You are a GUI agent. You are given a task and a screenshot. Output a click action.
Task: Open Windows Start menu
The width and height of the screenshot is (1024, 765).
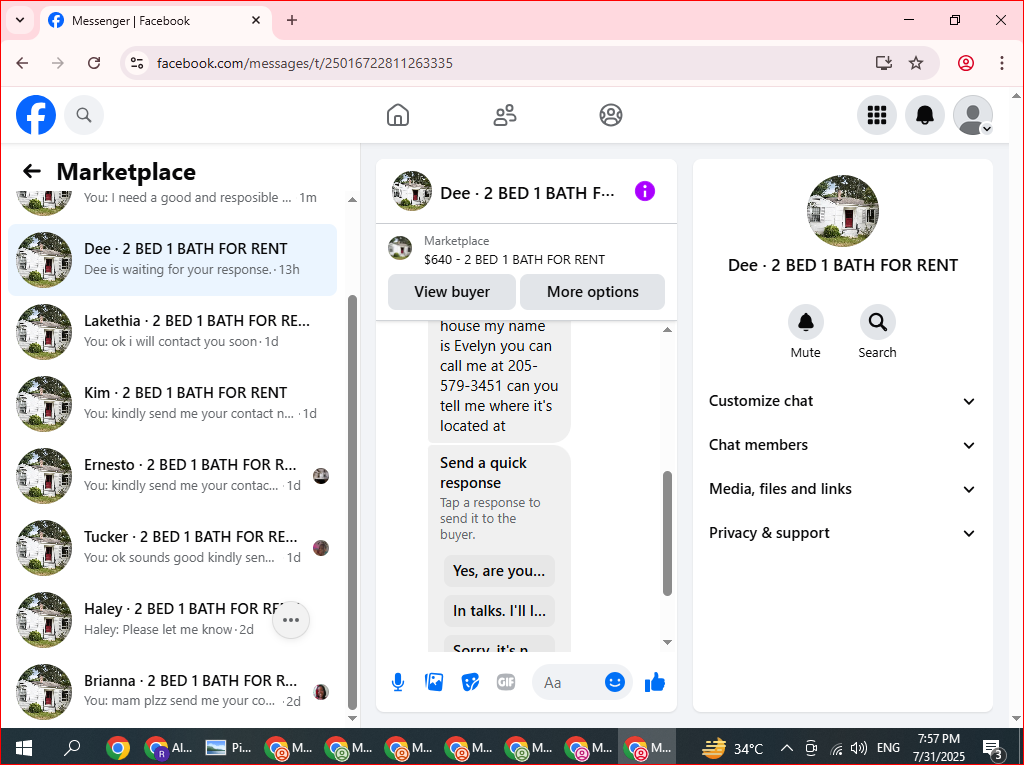coord(24,748)
